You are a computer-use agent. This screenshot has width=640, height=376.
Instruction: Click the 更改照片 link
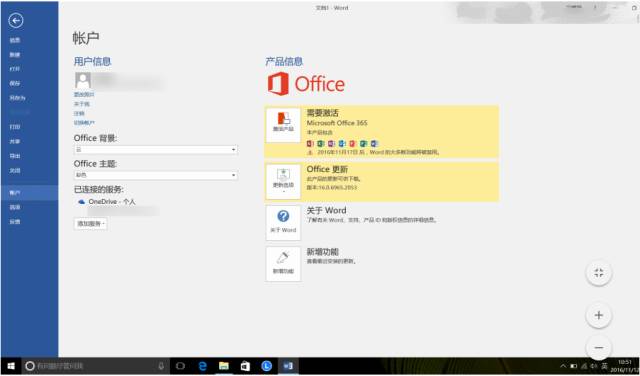[84, 94]
